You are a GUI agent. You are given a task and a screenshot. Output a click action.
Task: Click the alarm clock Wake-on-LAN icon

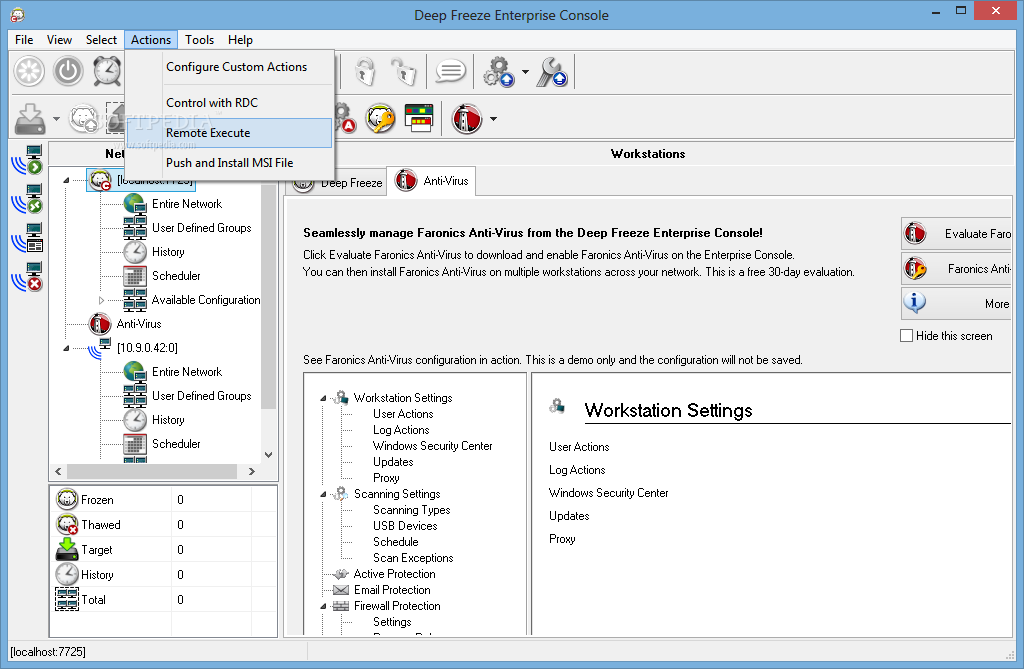(107, 71)
